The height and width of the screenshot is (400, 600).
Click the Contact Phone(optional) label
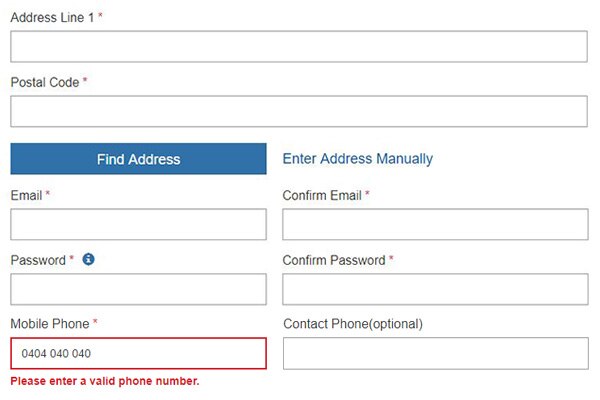click(x=353, y=324)
